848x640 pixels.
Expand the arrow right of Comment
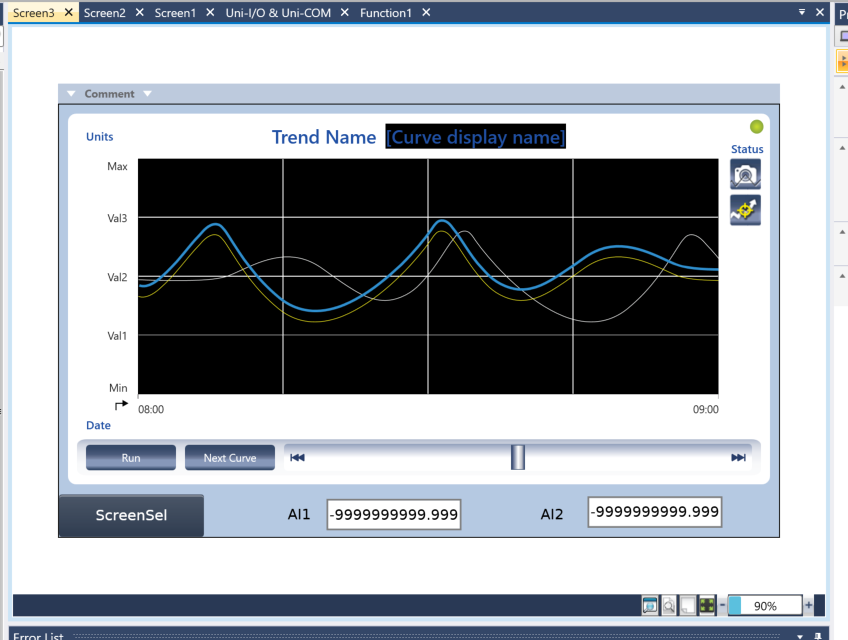click(x=148, y=94)
